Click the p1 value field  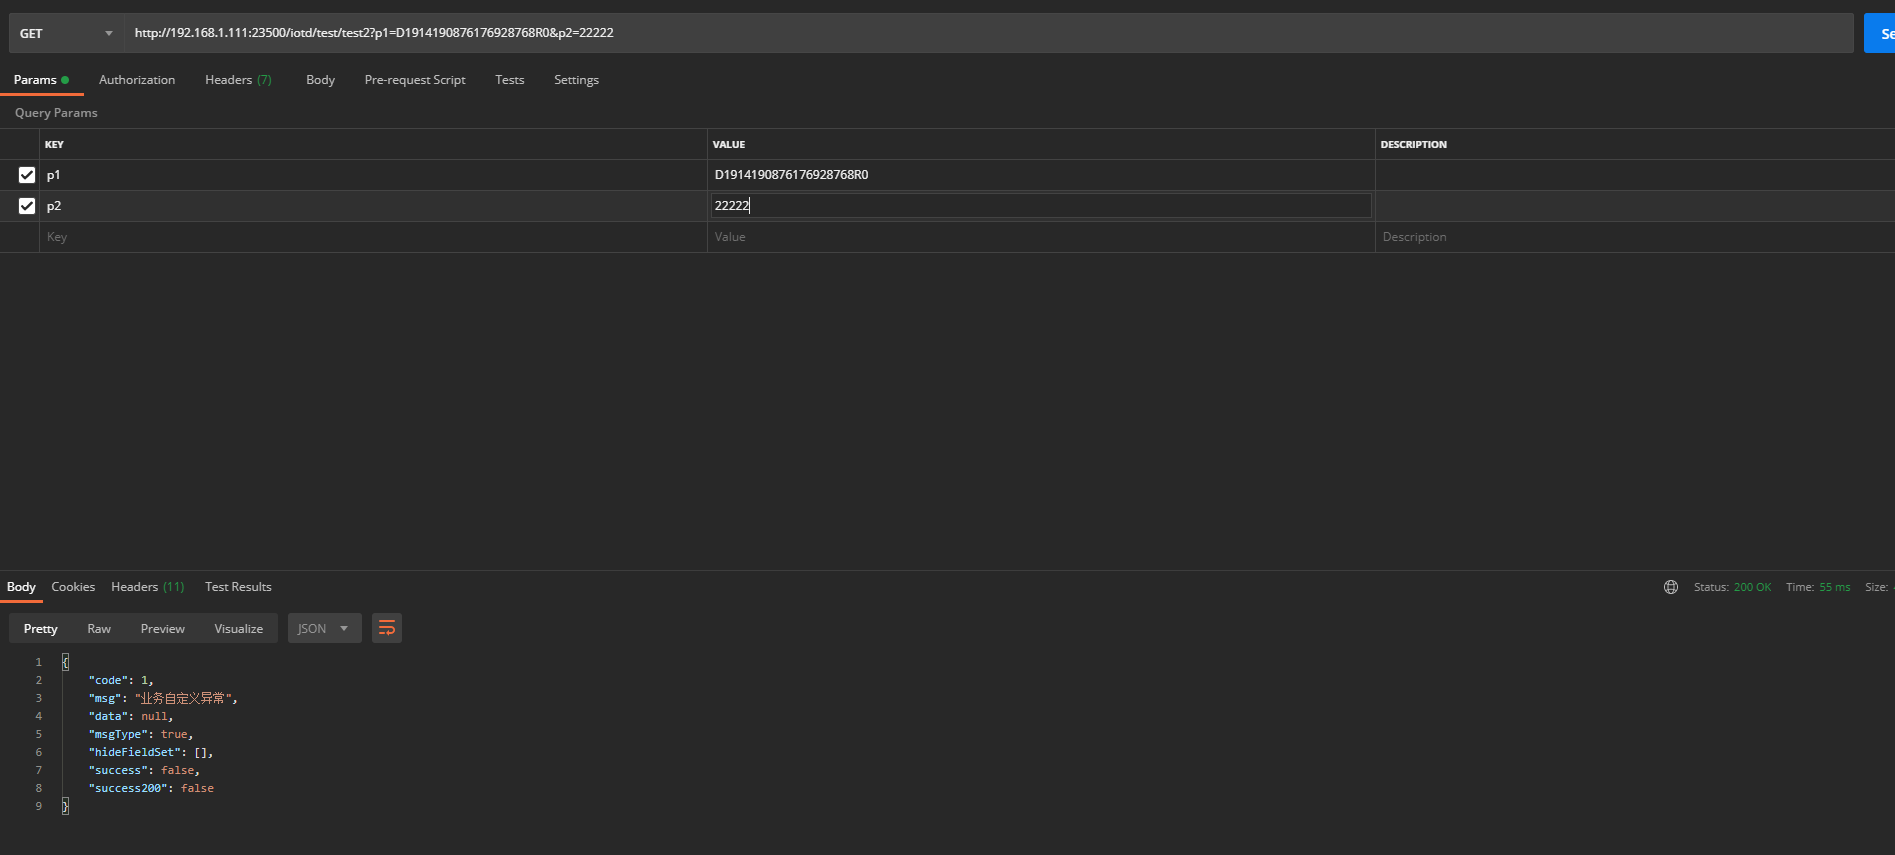click(x=1040, y=175)
